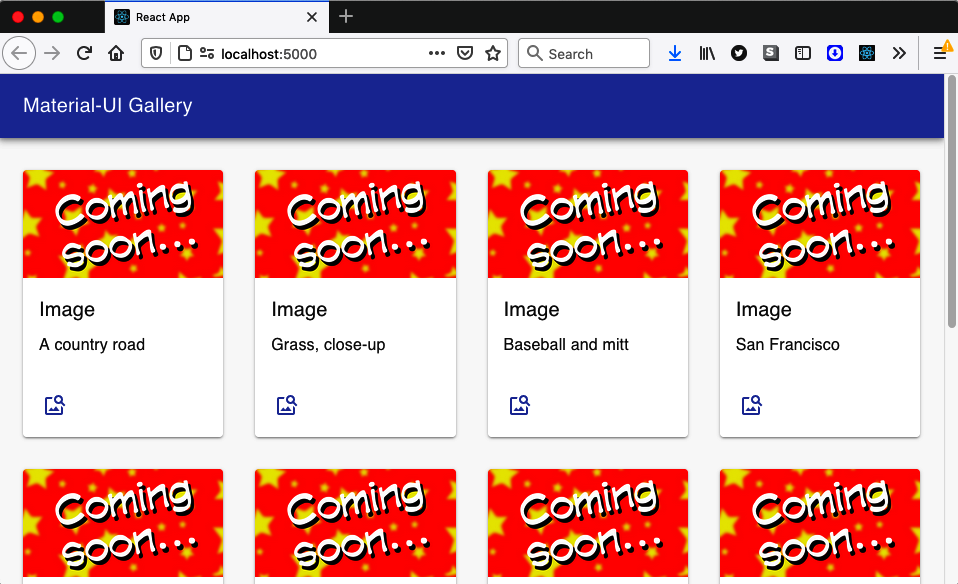Bookmark this page with the star
958x584 pixels.
coord(493,54)
